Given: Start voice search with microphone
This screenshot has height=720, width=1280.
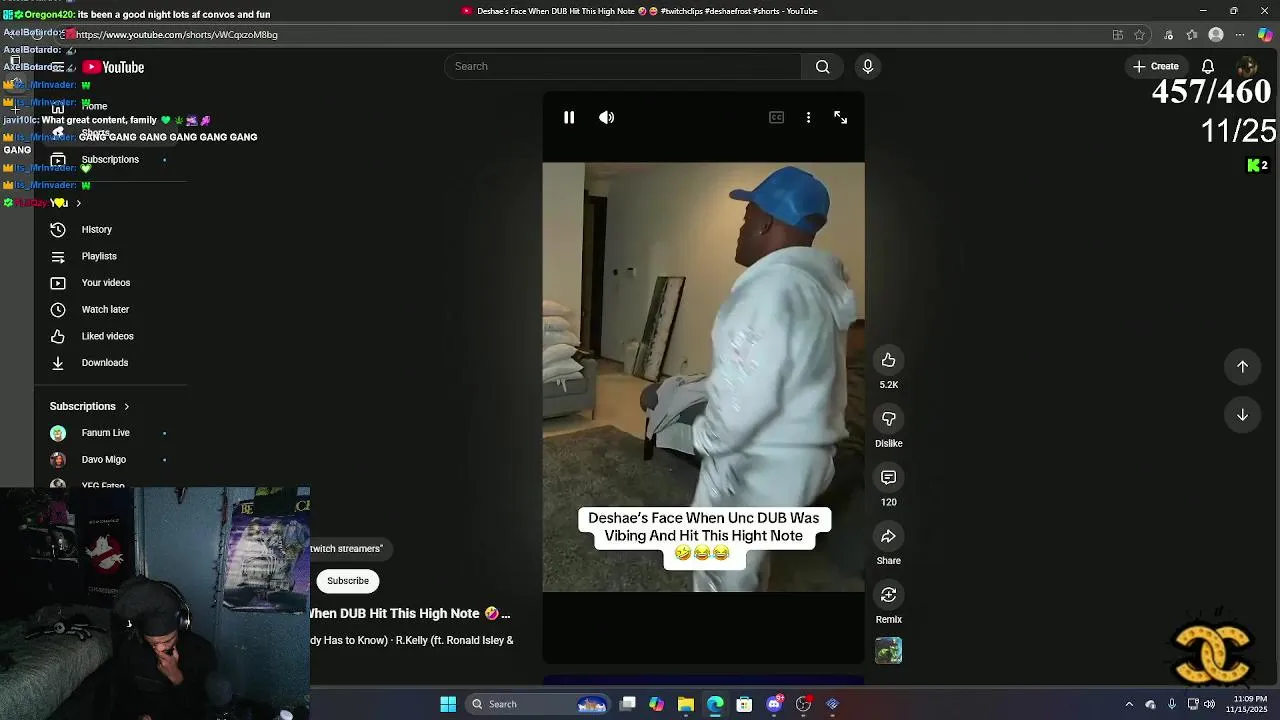Looking at the screenshot, I should 868,67.
